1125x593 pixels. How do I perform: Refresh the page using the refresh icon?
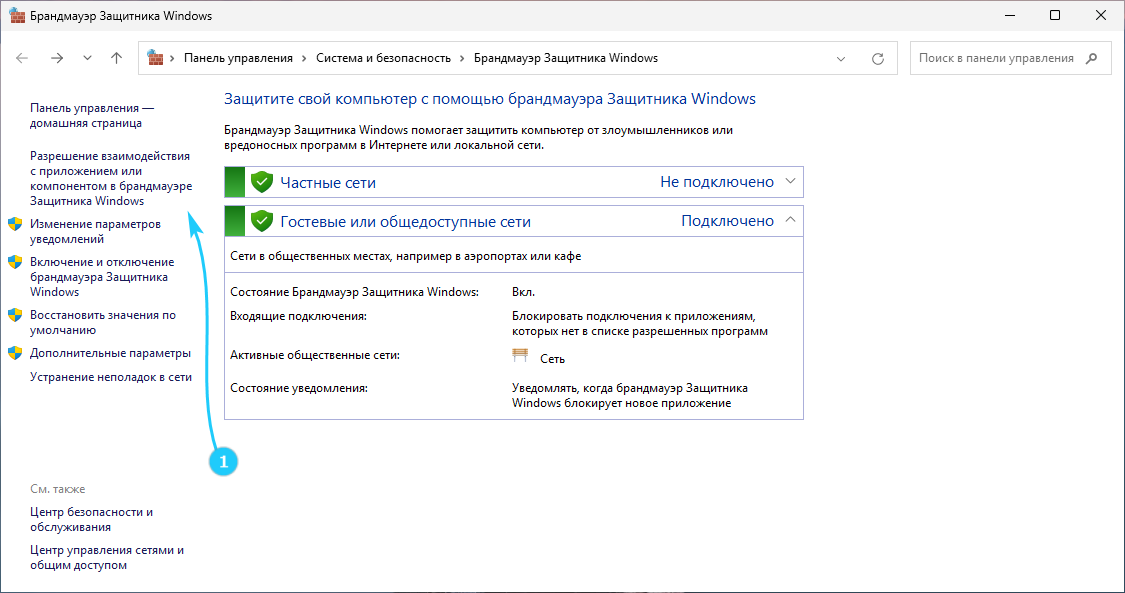(x=877, y=59)
